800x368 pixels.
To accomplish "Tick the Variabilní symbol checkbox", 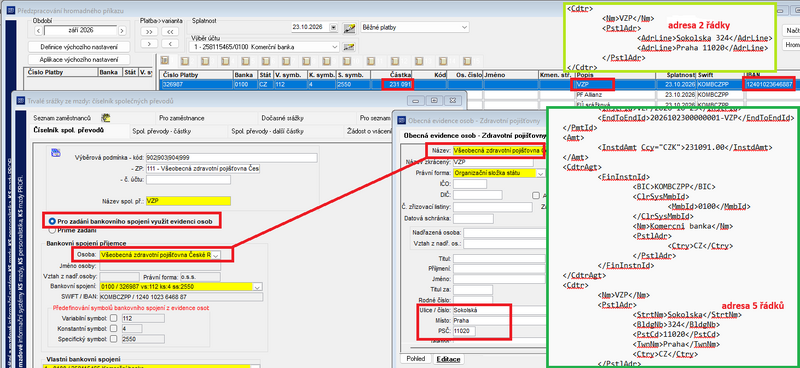I will click(x=114, y=318).
